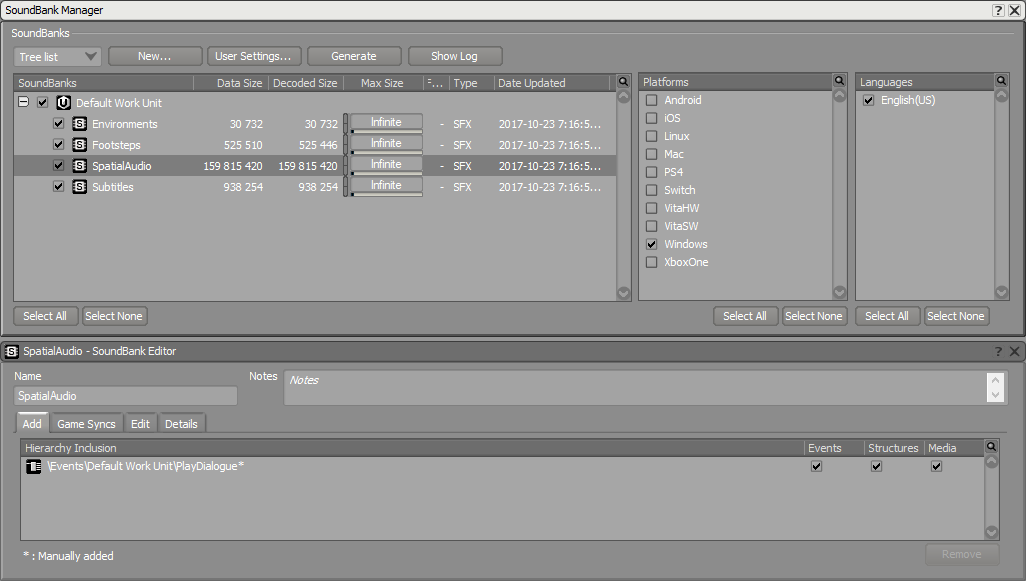Open search in Languages list header
Image resolution: width=1026 pixels, height=581 pixels.
(1002, 81)
